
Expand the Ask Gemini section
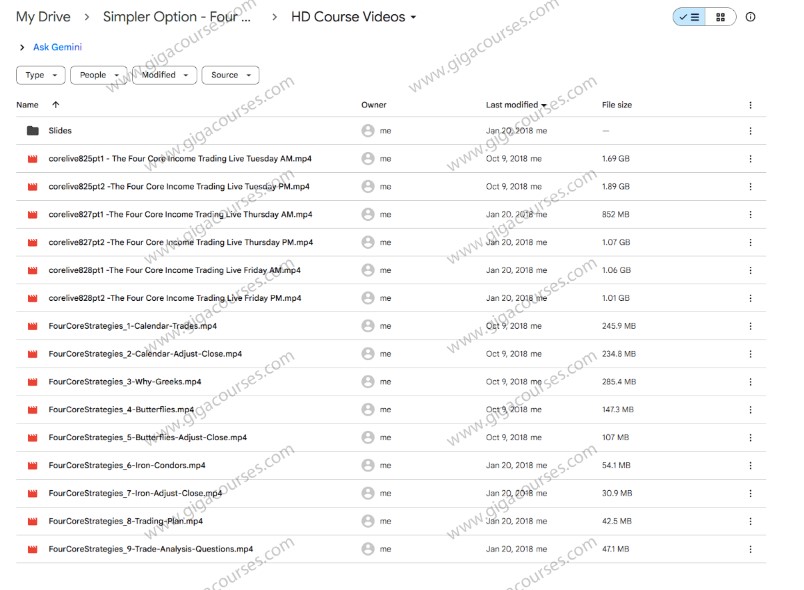pyautogui.click(x=21, y=47)
